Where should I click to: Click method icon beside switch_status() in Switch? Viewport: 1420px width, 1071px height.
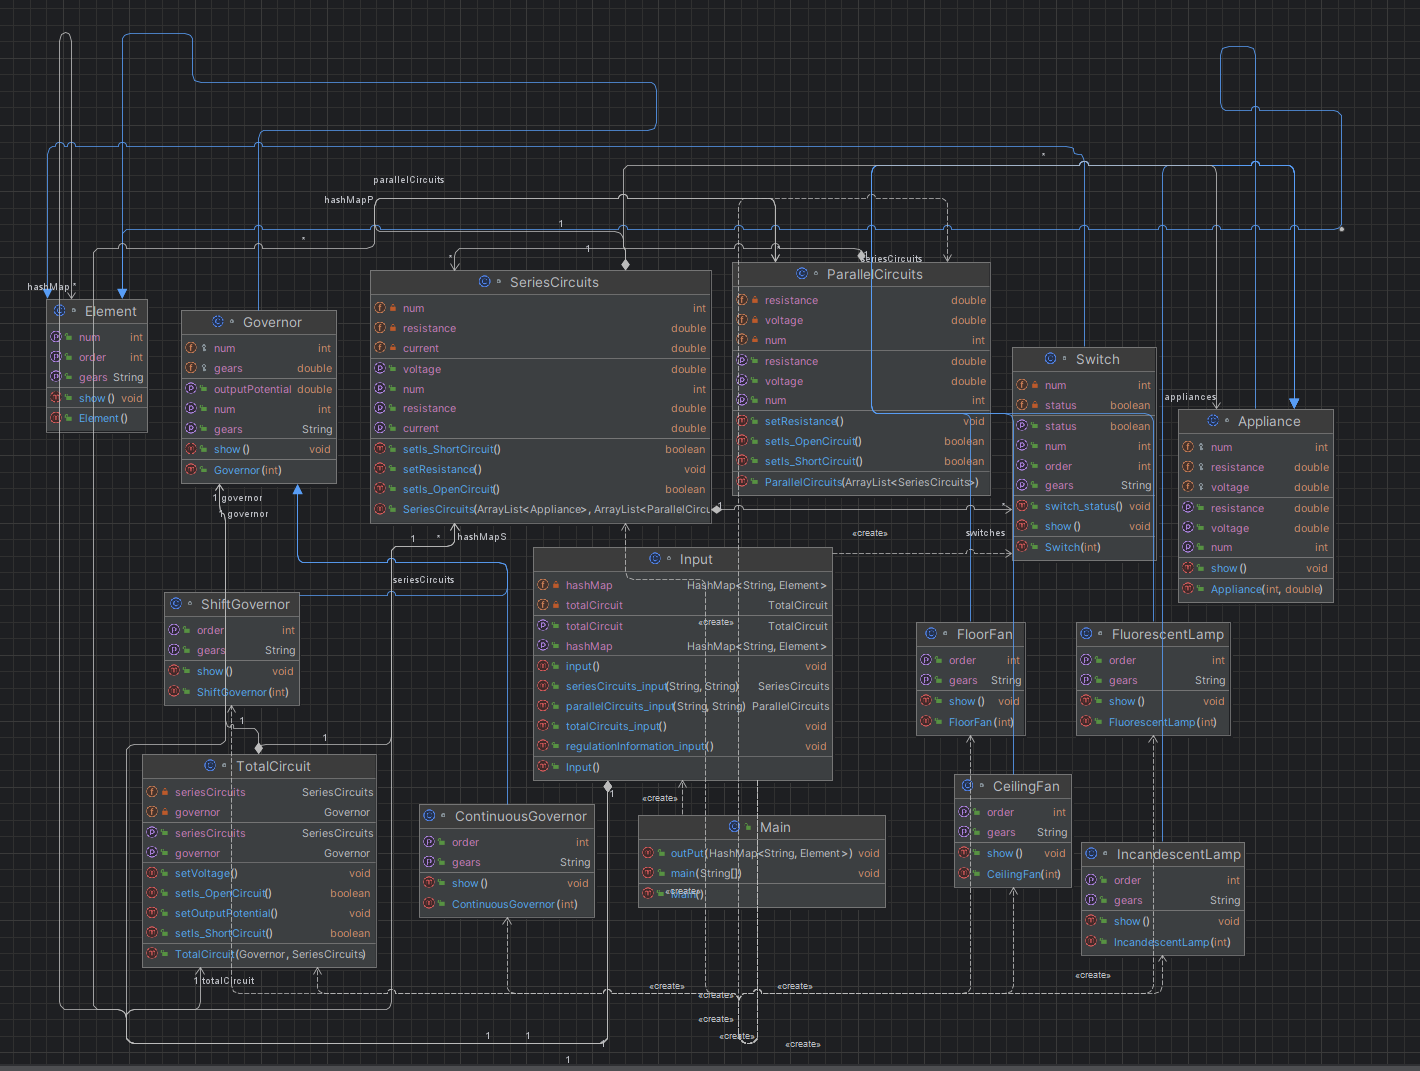[x=1022, y=506]
